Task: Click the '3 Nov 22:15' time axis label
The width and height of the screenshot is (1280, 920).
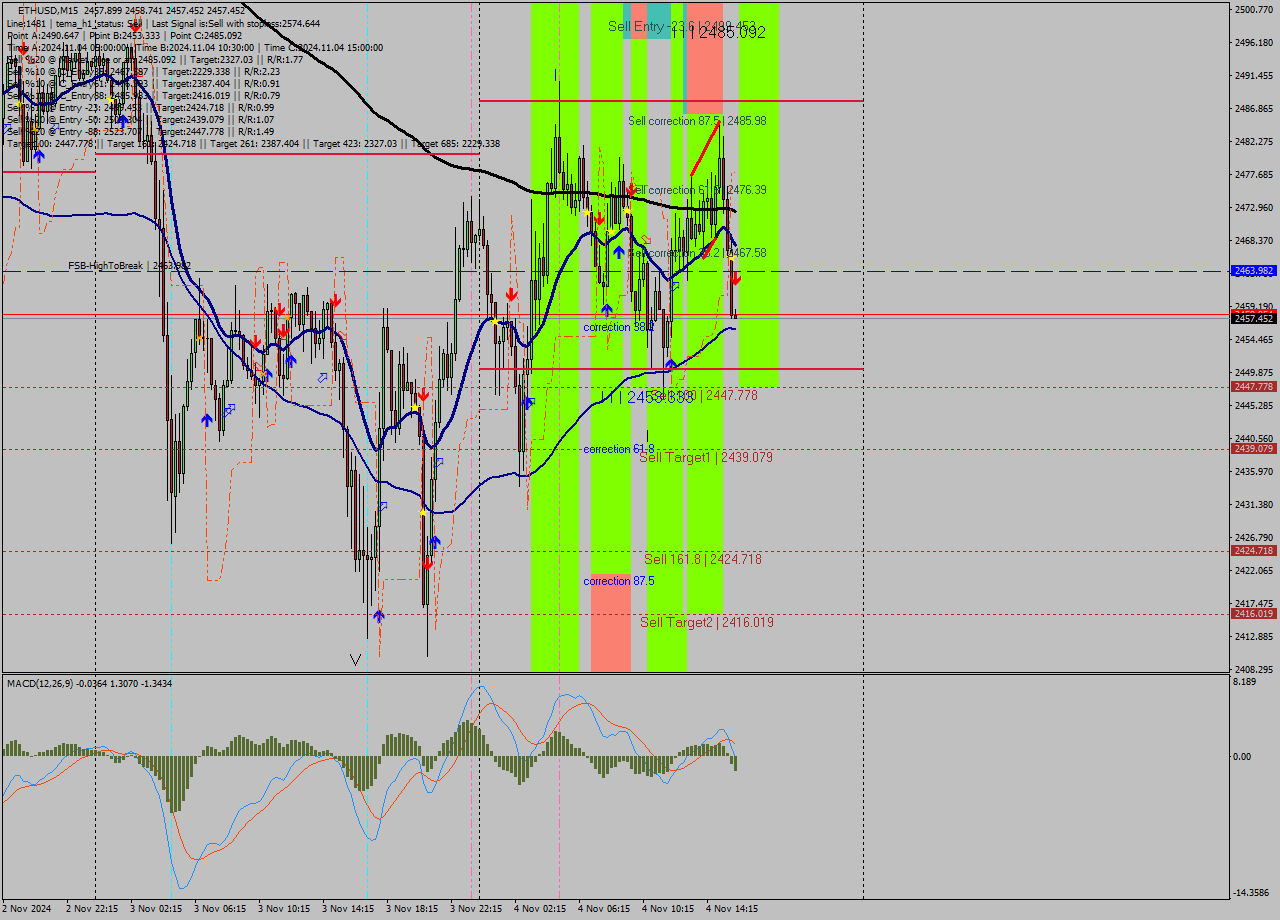Action: (x=476, y=909)
